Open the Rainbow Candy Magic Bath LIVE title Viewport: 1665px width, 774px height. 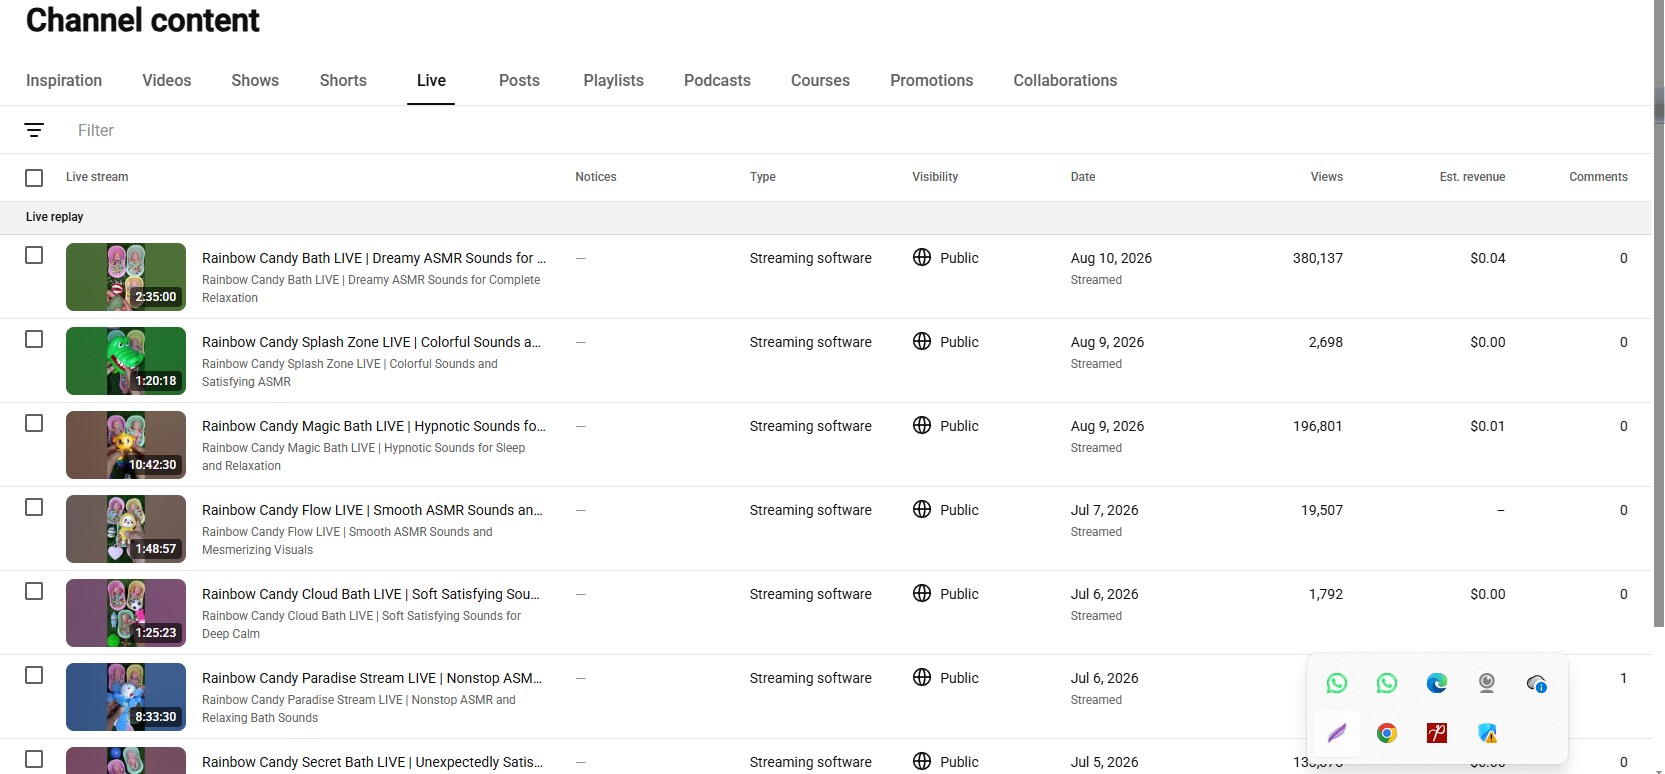click(374, 426)
